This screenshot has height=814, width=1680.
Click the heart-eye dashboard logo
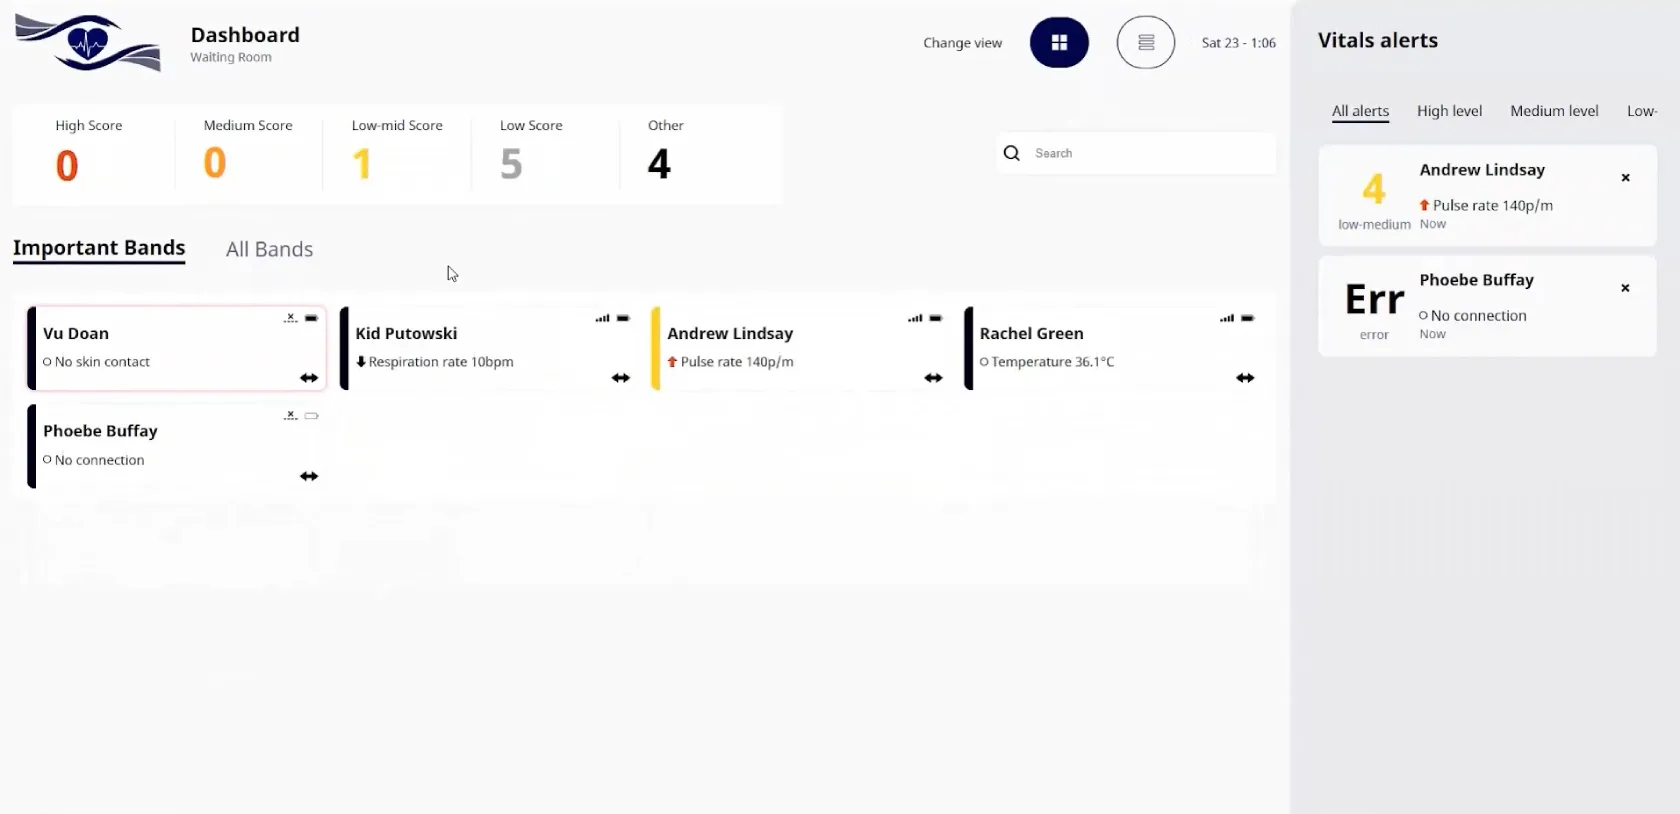click(x=88, y=43)
